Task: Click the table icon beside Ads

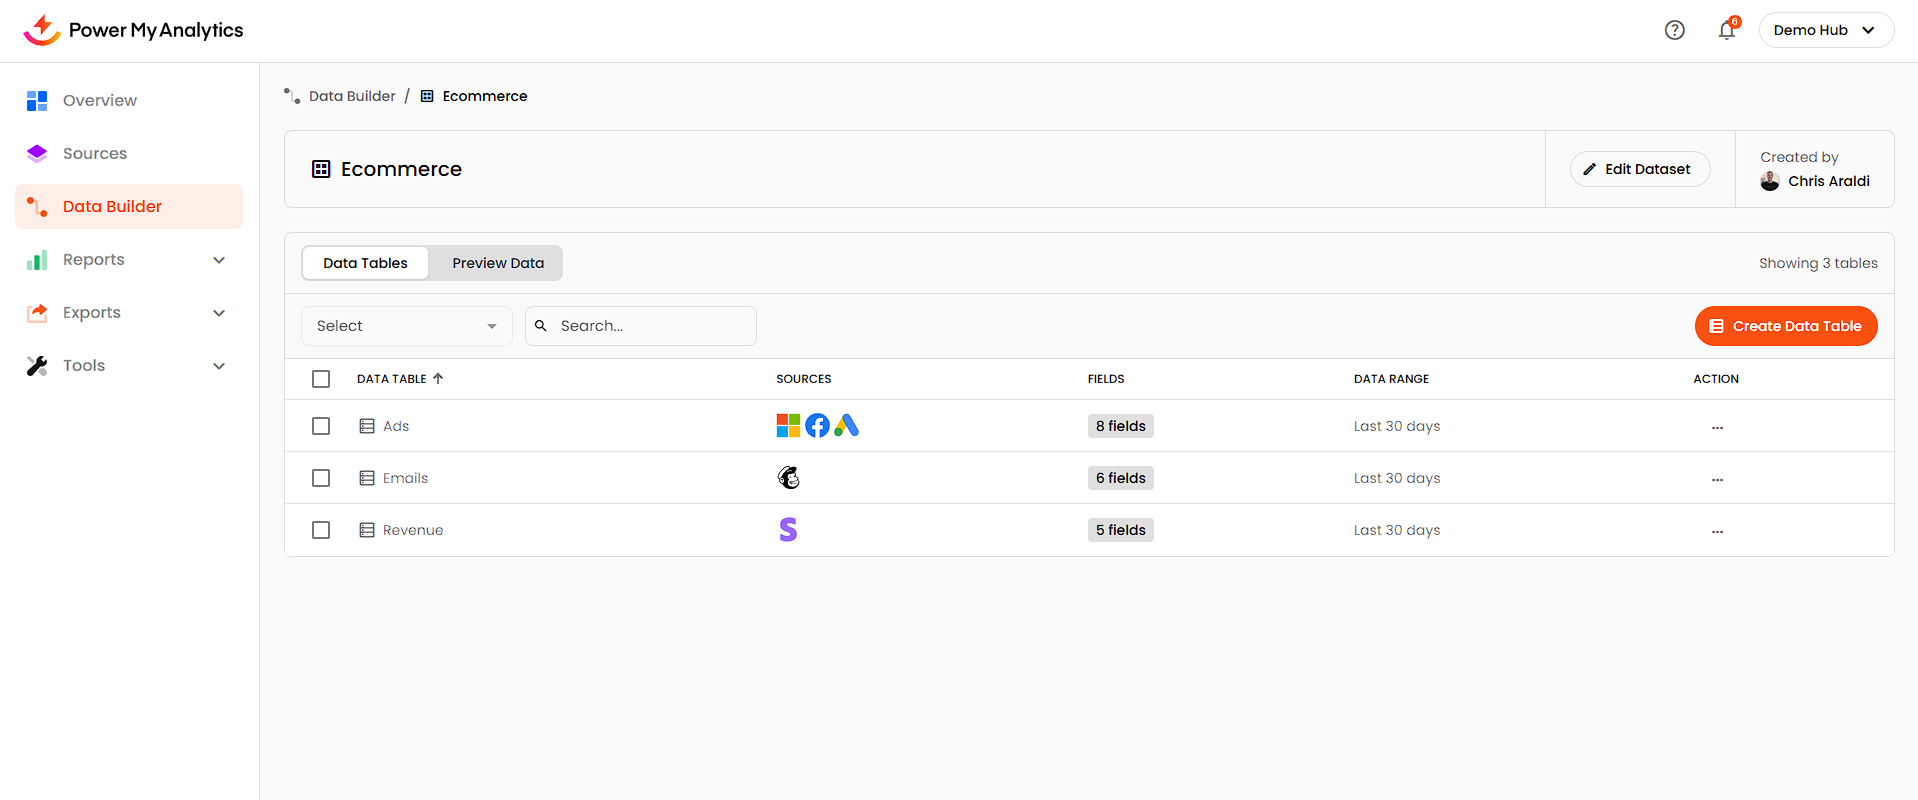Action: coord(367,426)
